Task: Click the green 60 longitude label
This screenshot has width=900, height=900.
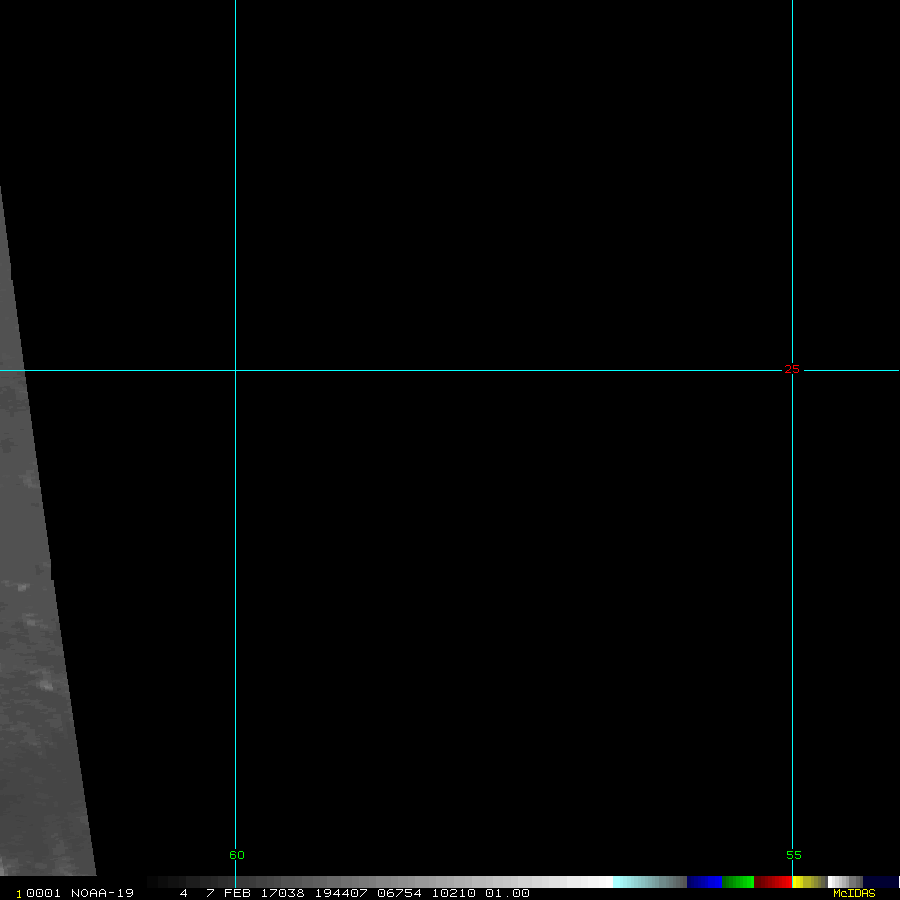Action: click(236, 855)
